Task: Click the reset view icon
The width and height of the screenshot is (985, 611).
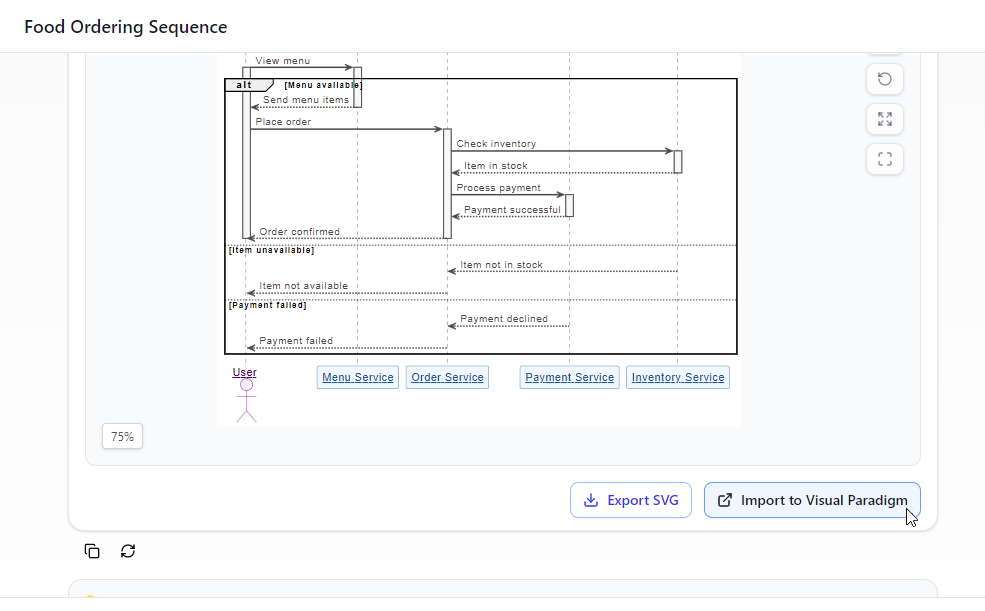Action: click(884, 79)
